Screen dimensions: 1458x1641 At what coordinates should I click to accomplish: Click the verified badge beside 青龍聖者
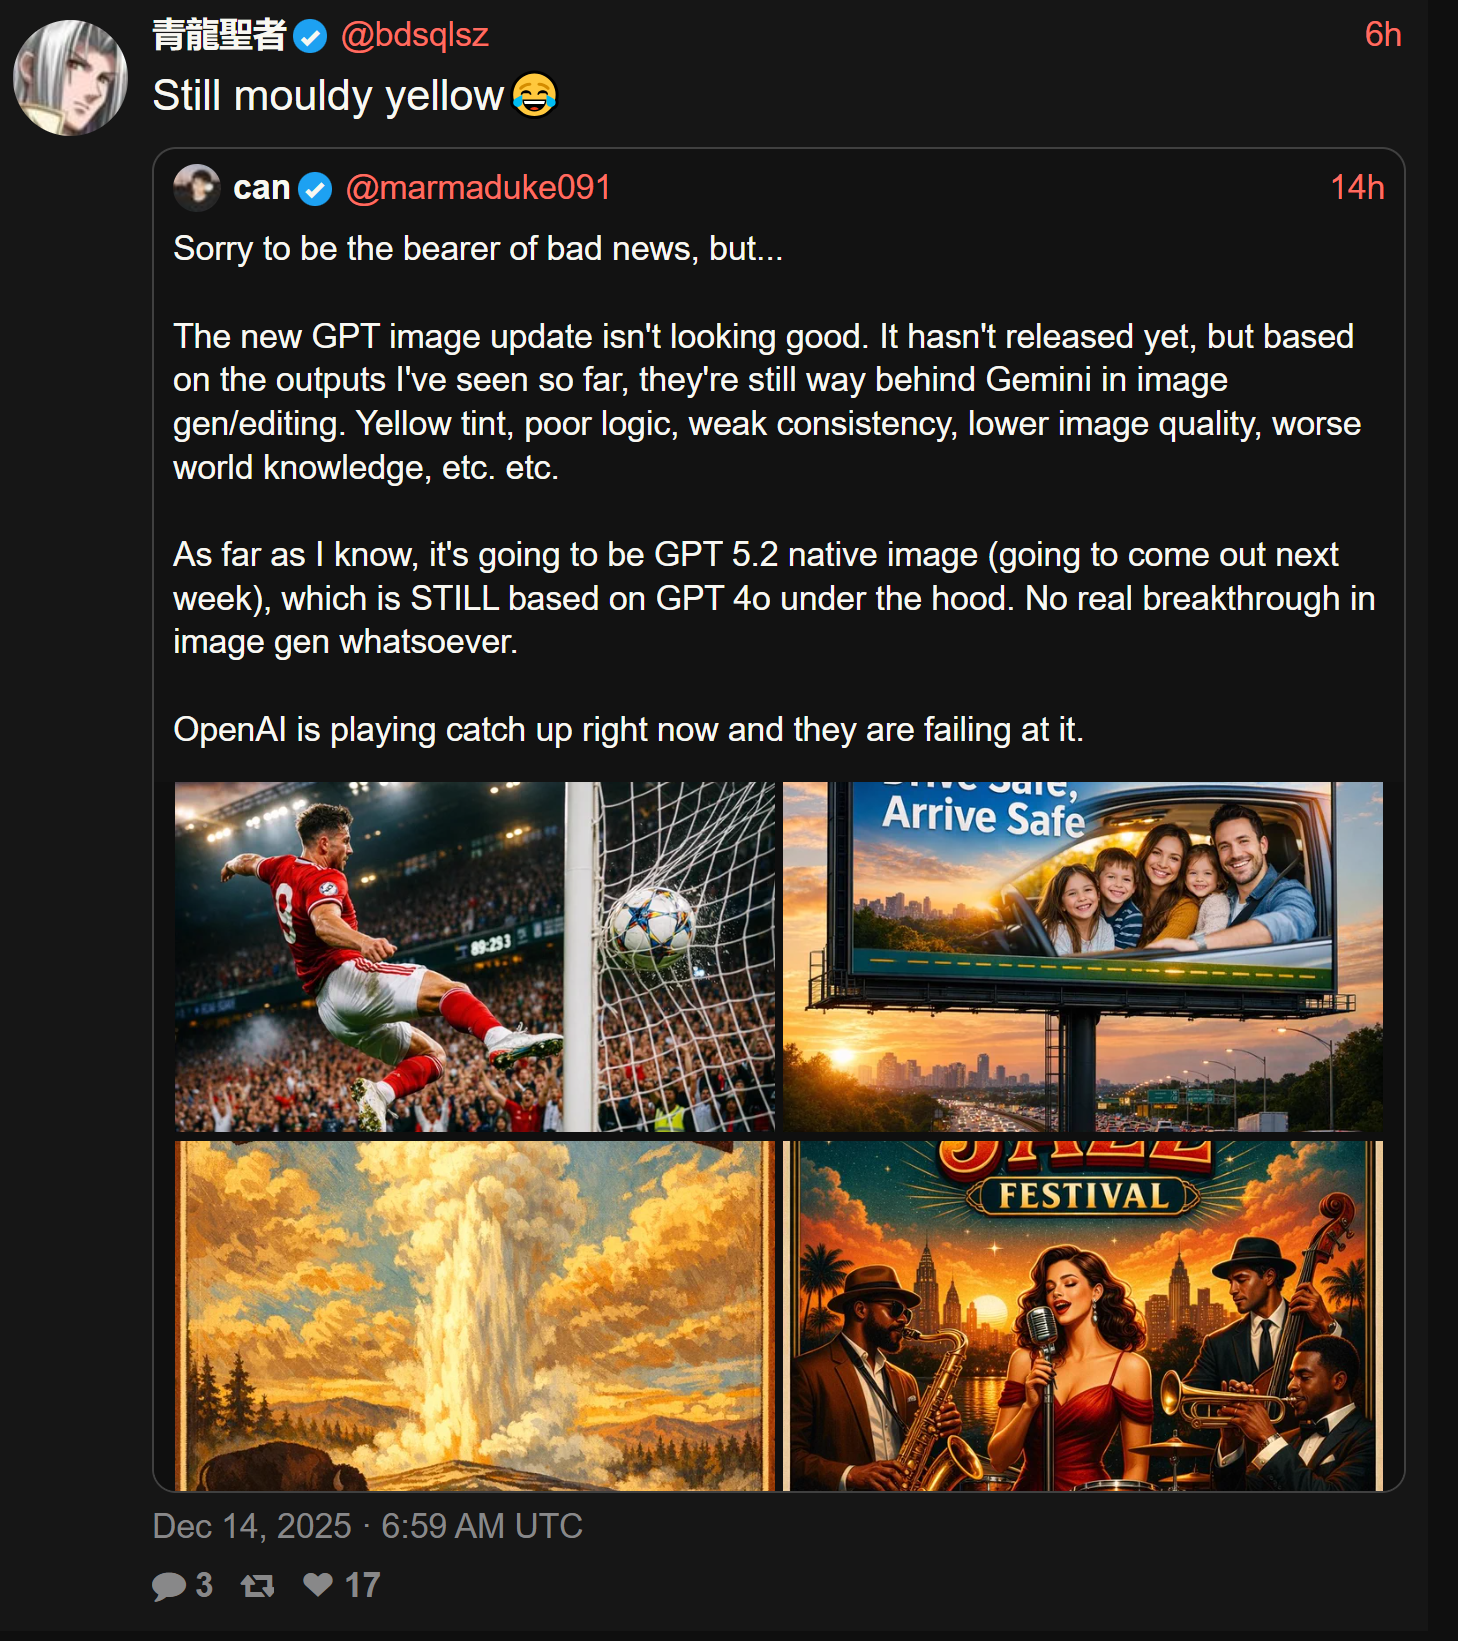[x=311, y=37]
